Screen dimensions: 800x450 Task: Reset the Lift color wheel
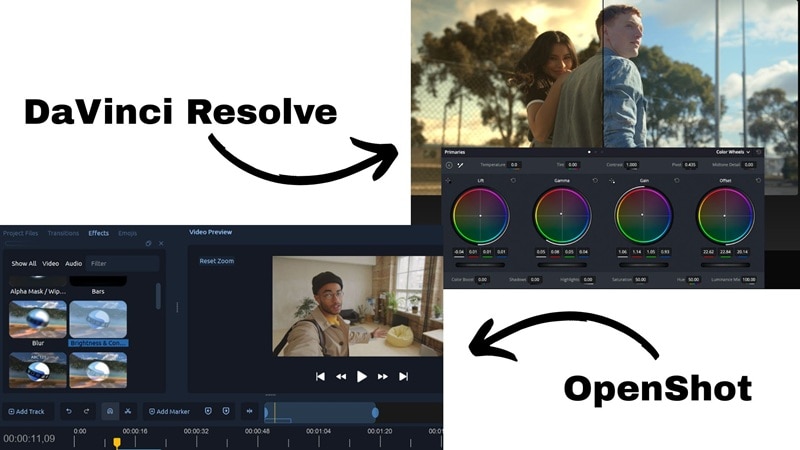coord(513,181)
